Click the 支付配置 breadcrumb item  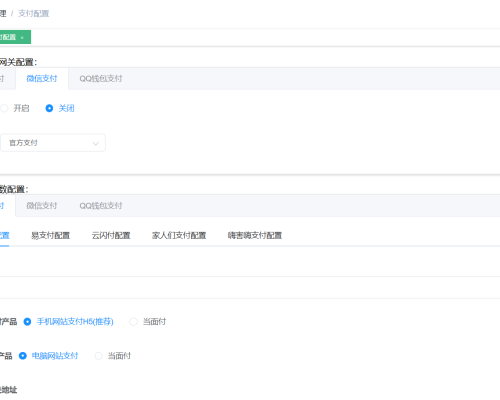[33, 14]
